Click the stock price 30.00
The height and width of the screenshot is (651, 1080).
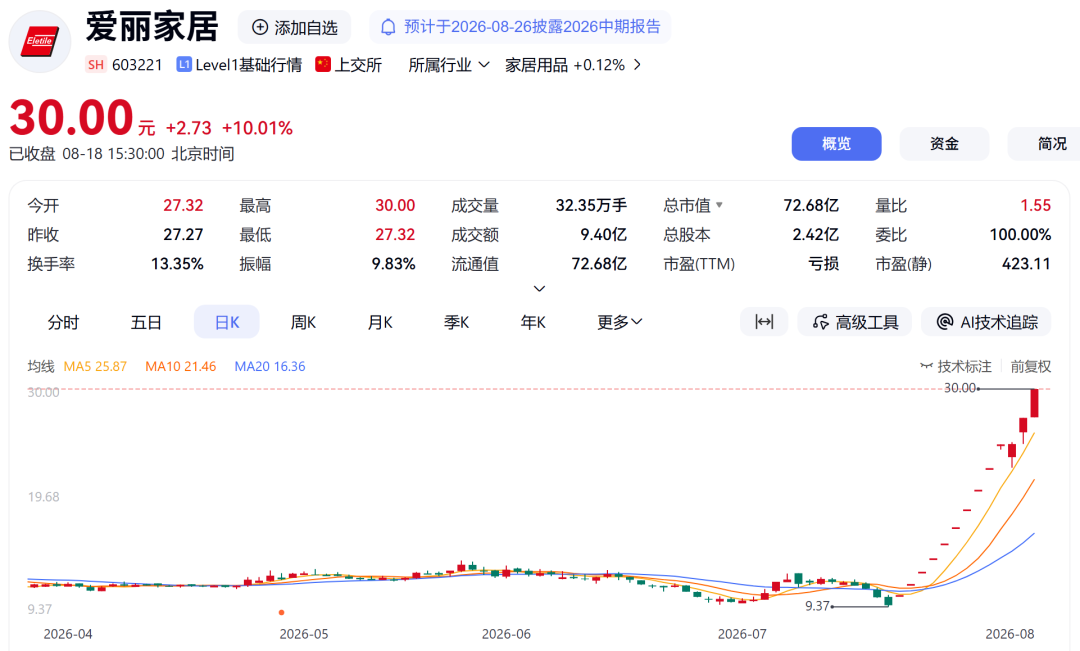(72, 118)
